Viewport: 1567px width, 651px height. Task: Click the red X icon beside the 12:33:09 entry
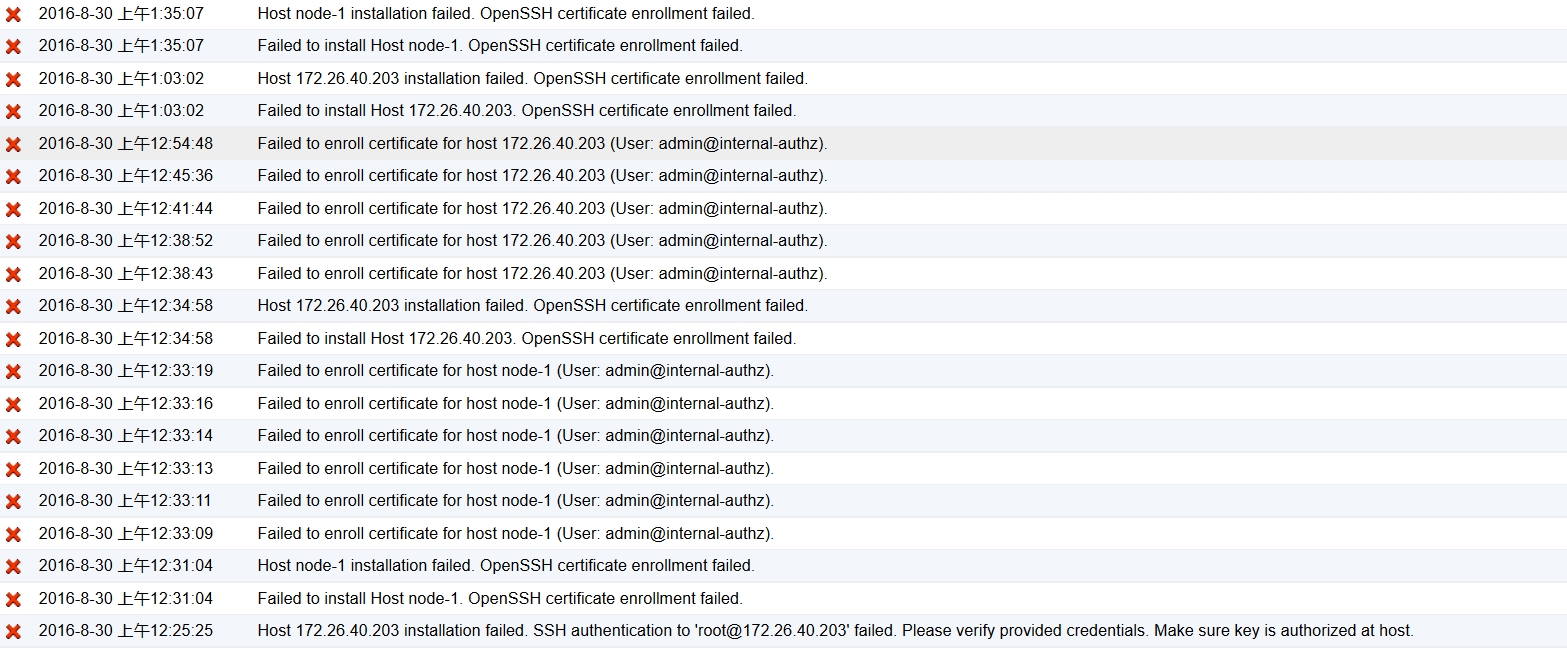pos(13,534)
